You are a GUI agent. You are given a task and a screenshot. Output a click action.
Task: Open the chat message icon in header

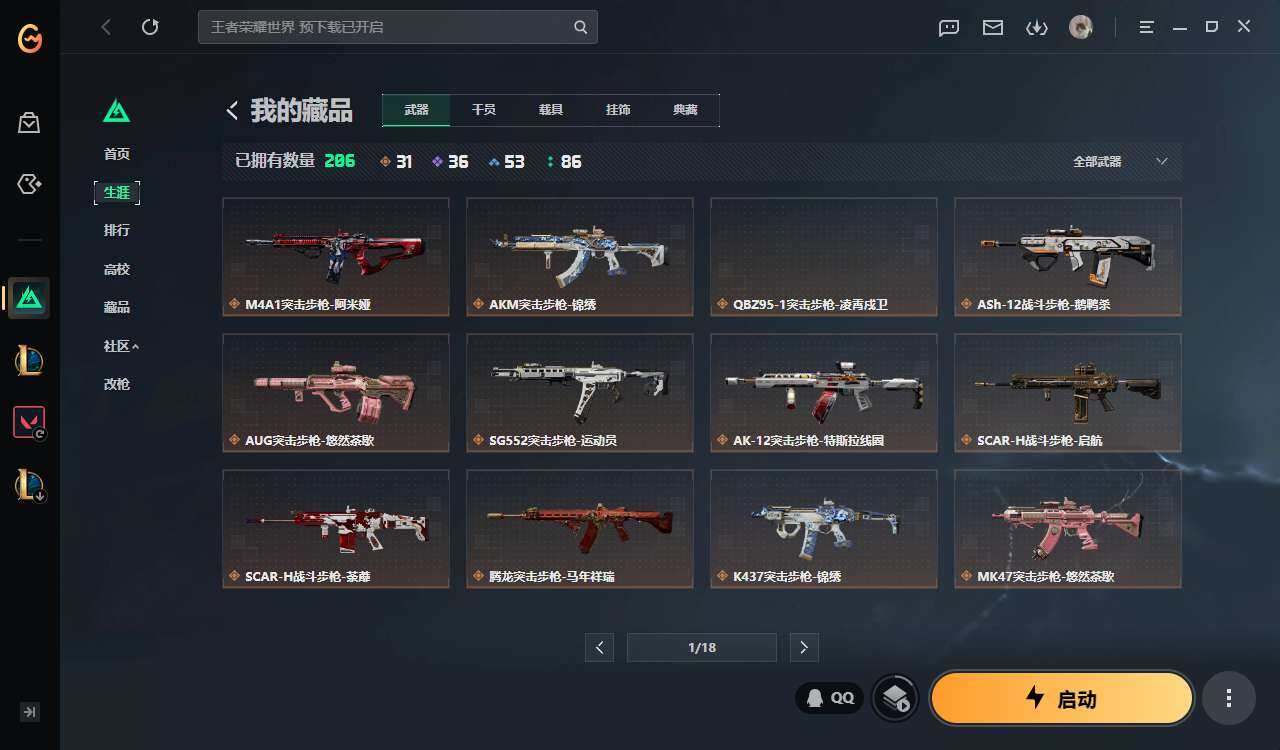(949, 28)
